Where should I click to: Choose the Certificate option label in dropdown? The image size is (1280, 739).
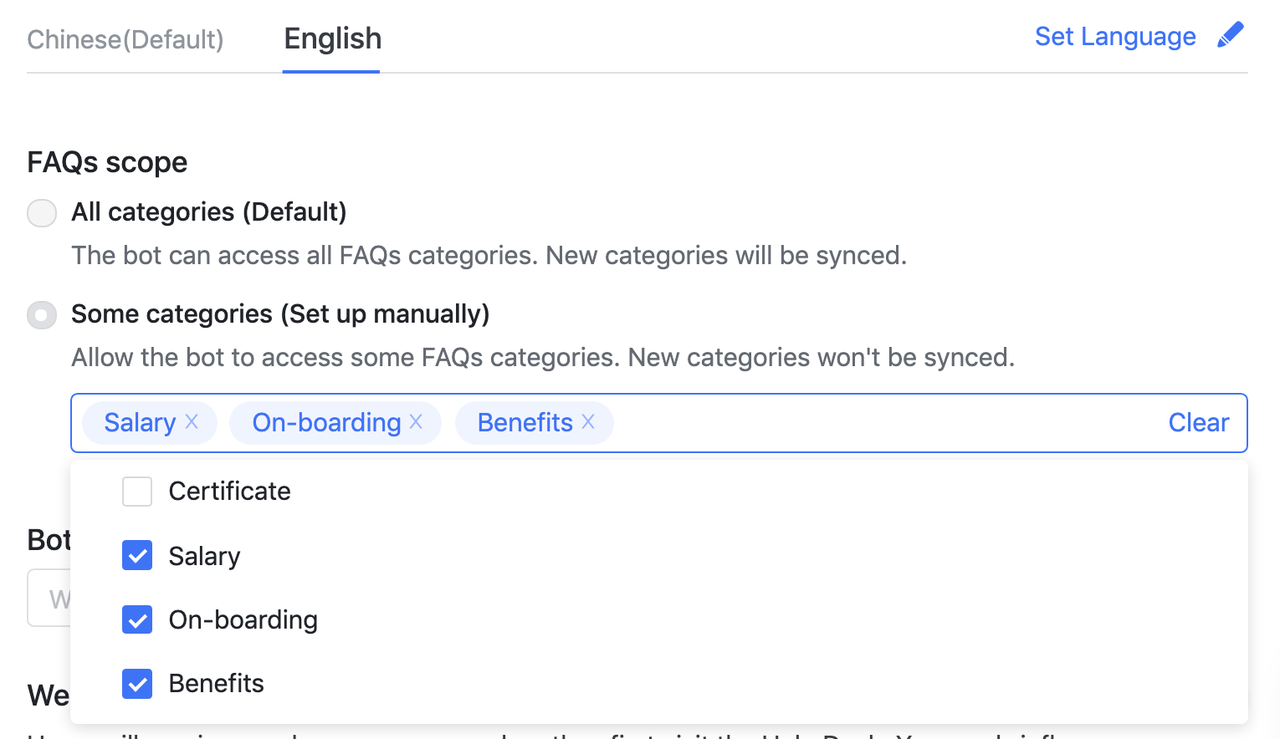click(x=229, y=491)
